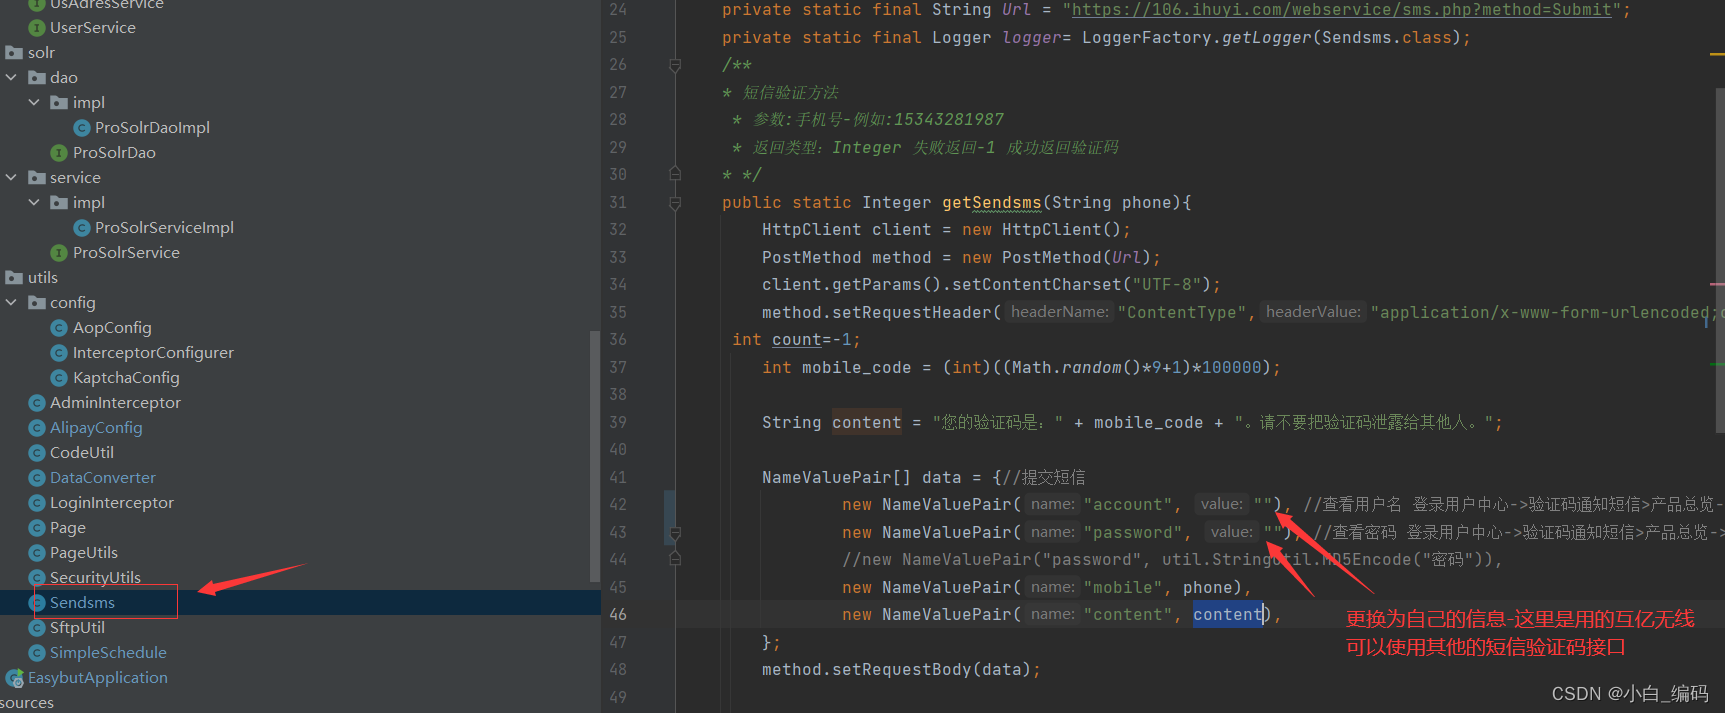This screenshot has width=1725, height=713.
Task: Select the Sendsms class in tree
Action: pyautogui.click(x=82, y=602)
